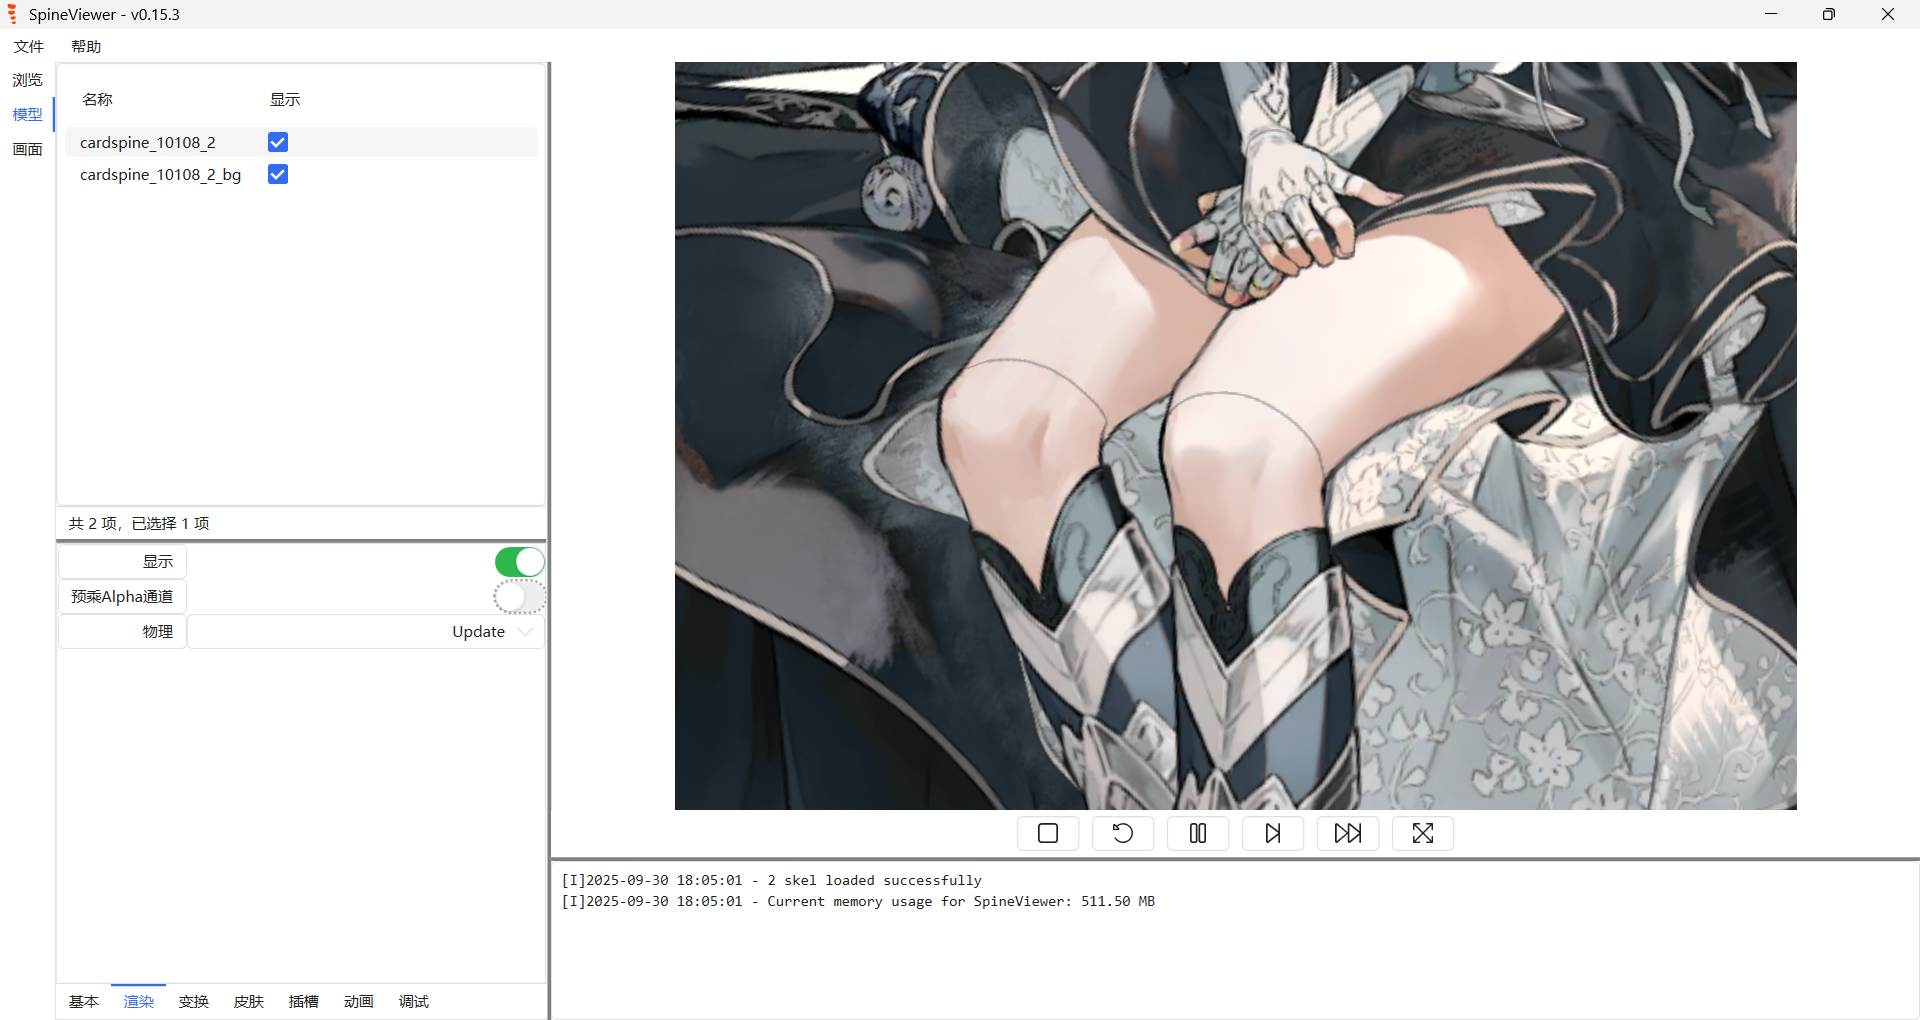Click the 显示 column header

[285, 99]
